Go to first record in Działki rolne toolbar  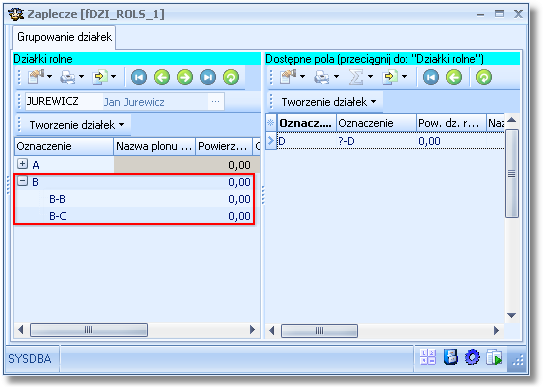click(139, 77)
